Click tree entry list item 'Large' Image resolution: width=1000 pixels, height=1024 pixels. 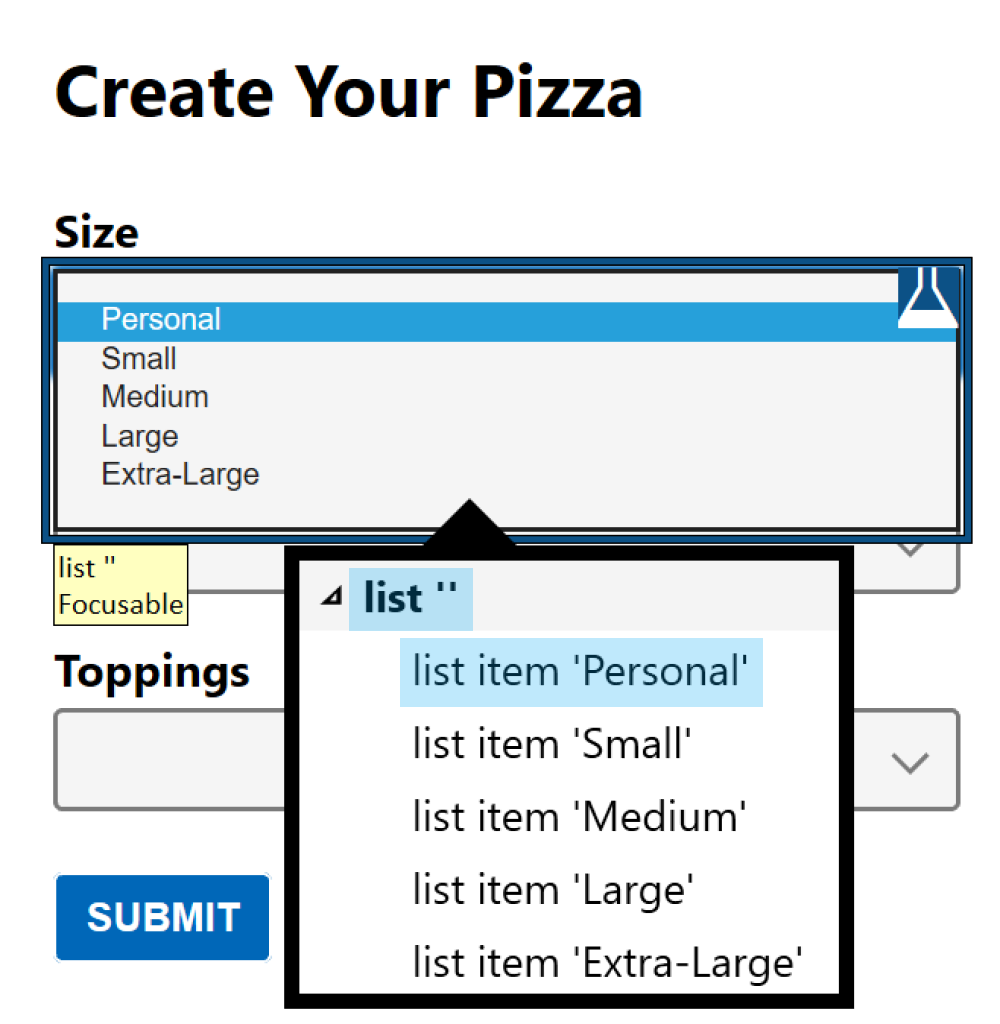[x=553, y=889]
